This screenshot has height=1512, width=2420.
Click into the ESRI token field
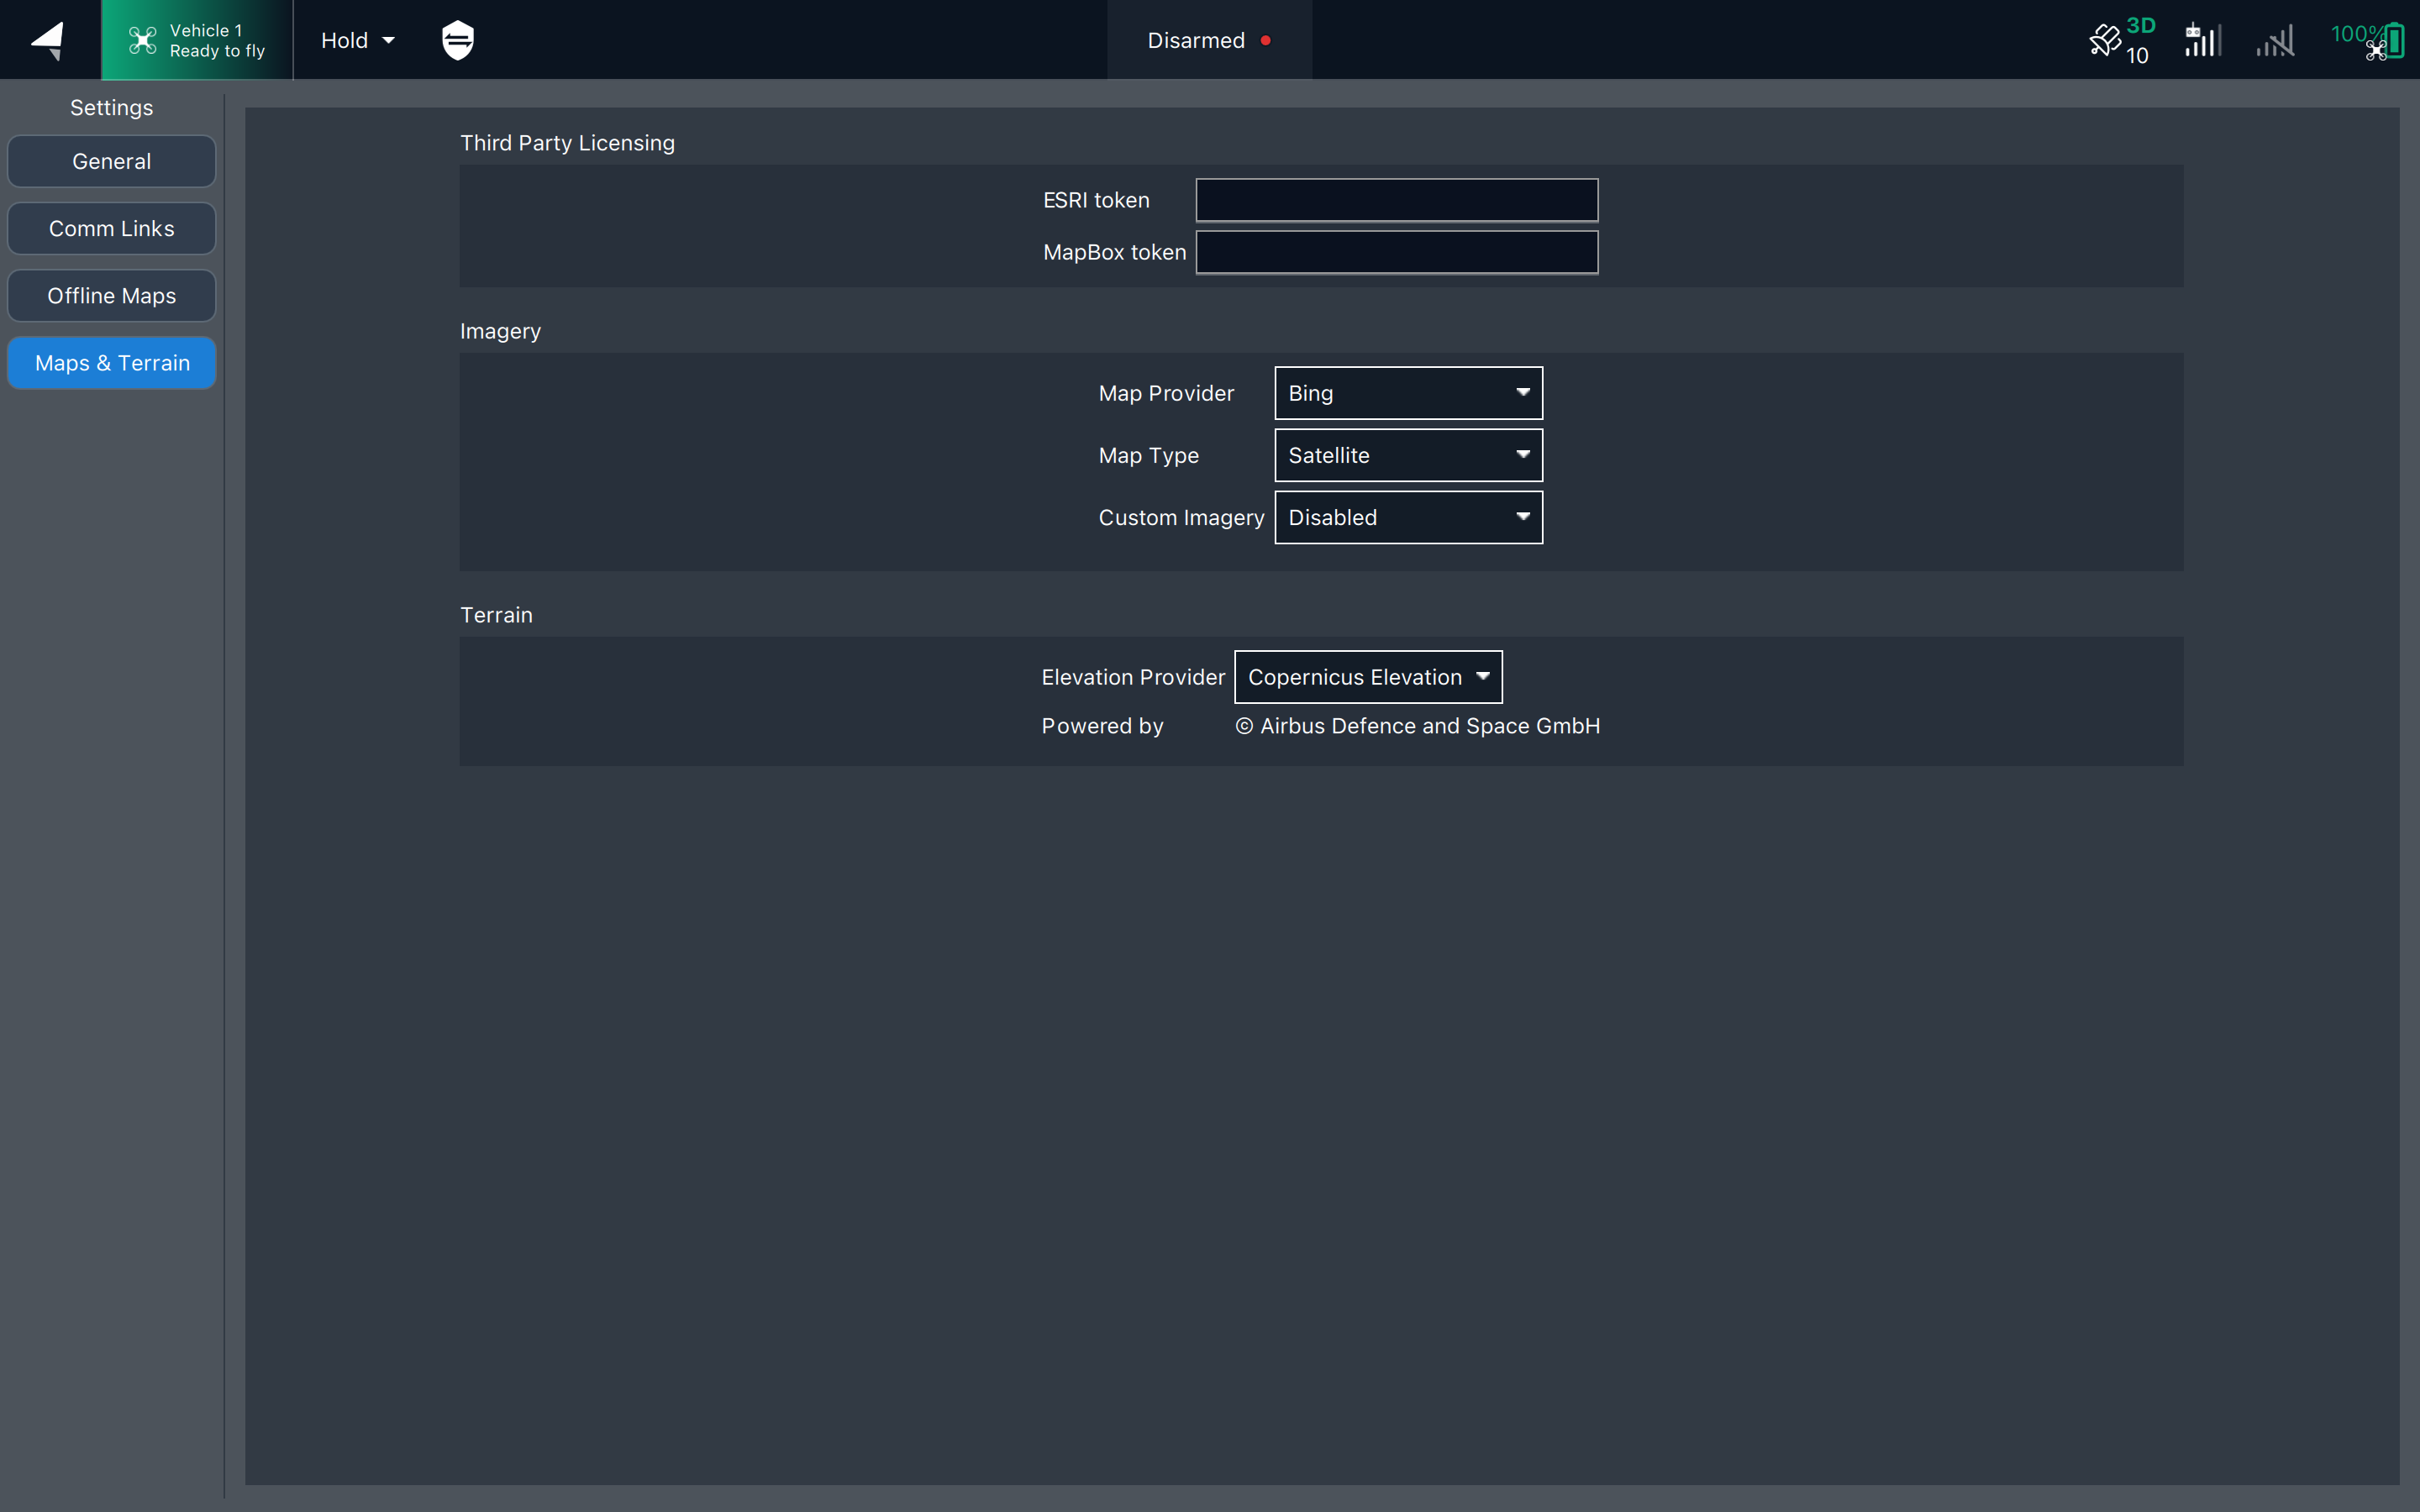1396,200
